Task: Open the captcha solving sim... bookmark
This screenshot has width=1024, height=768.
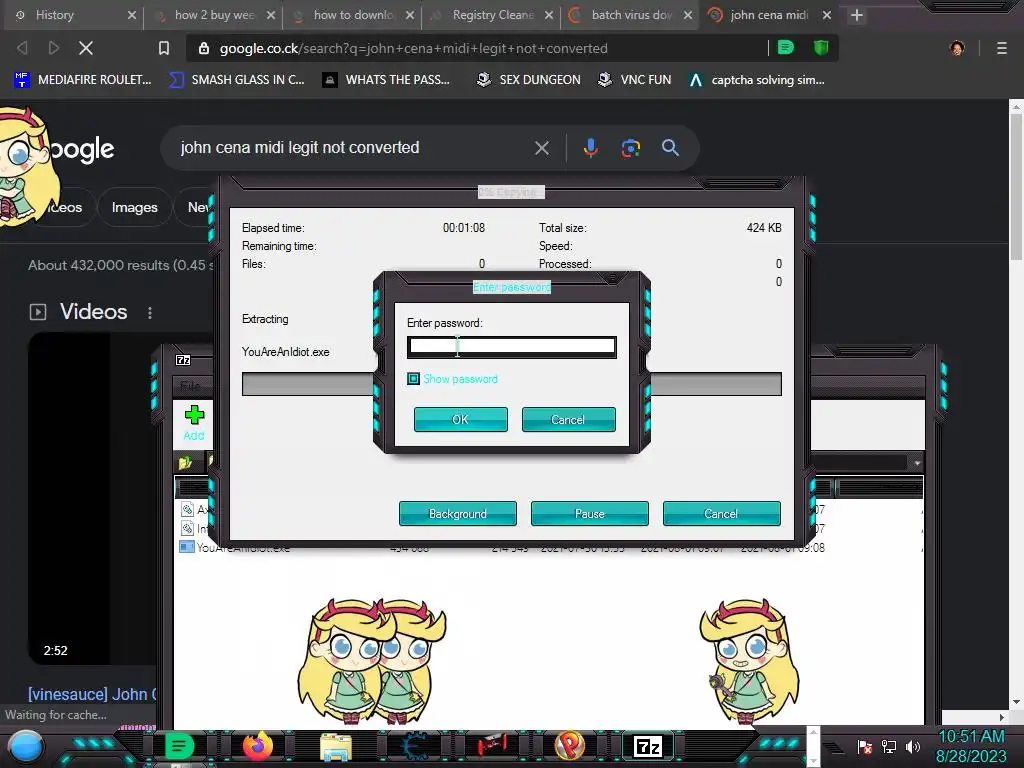Action: [758, 80]
